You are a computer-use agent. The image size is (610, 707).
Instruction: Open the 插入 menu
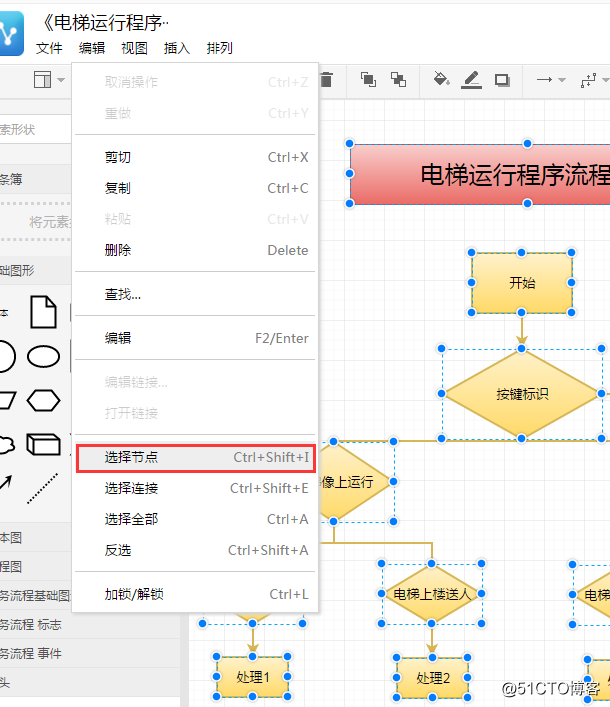pyautogui.click(x=177, y=48)
